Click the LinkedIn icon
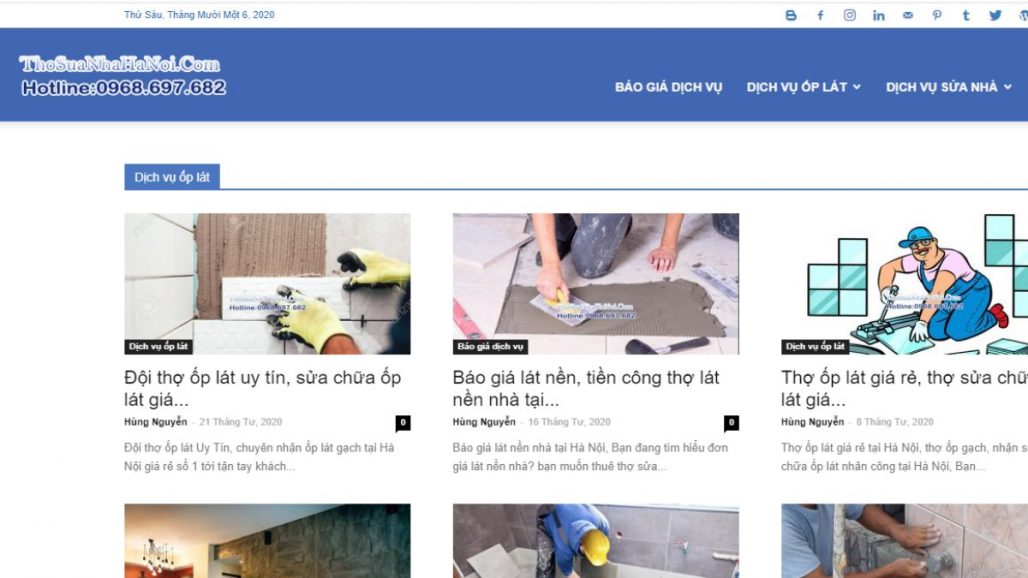 coord(878,15)
